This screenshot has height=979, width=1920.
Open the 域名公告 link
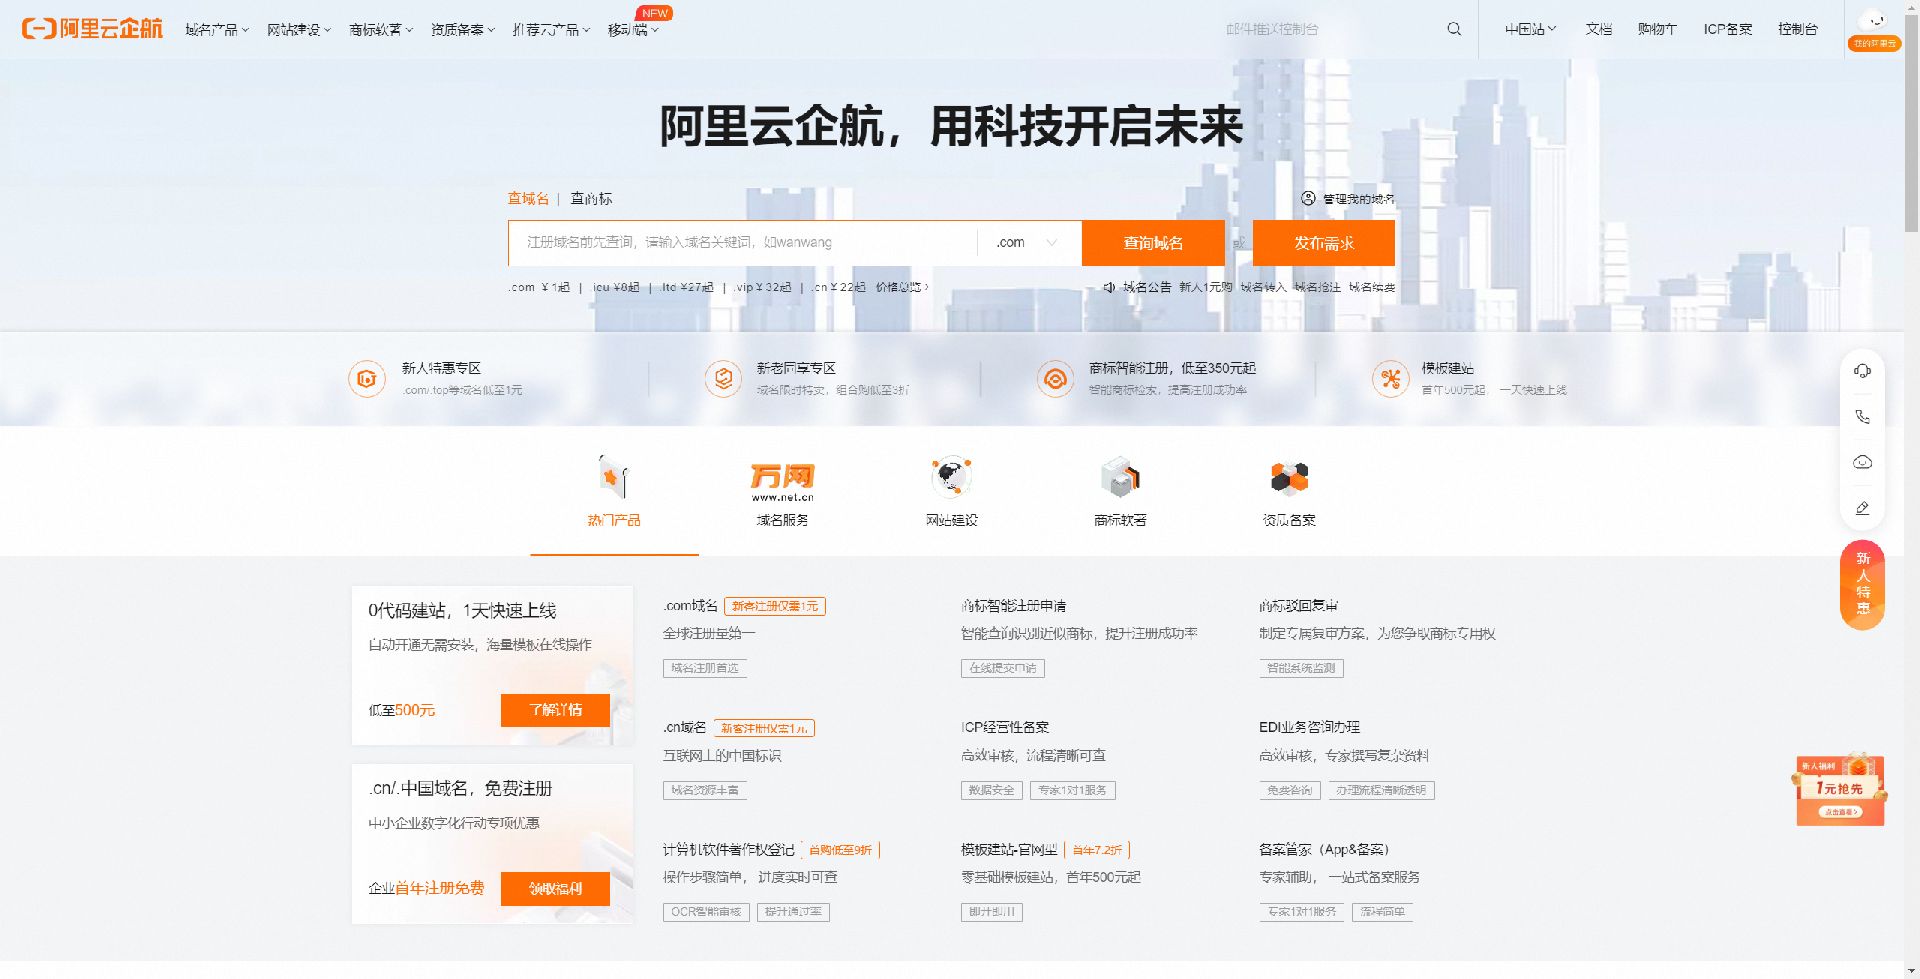point(1146,287)
